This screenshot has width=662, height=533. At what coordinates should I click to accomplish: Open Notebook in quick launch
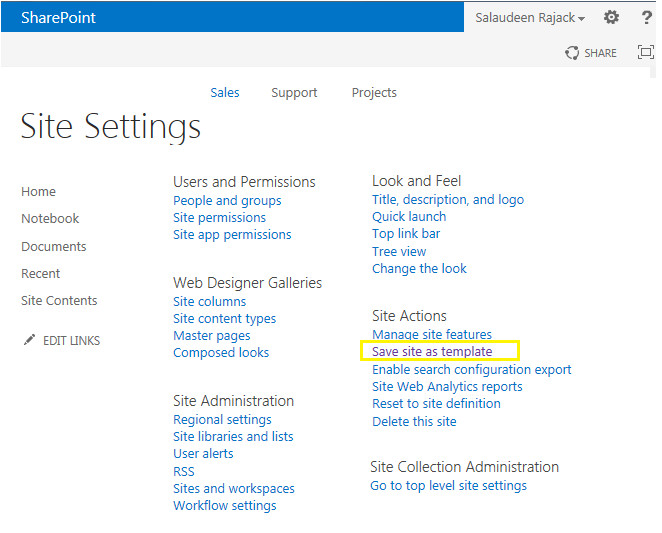50,219
